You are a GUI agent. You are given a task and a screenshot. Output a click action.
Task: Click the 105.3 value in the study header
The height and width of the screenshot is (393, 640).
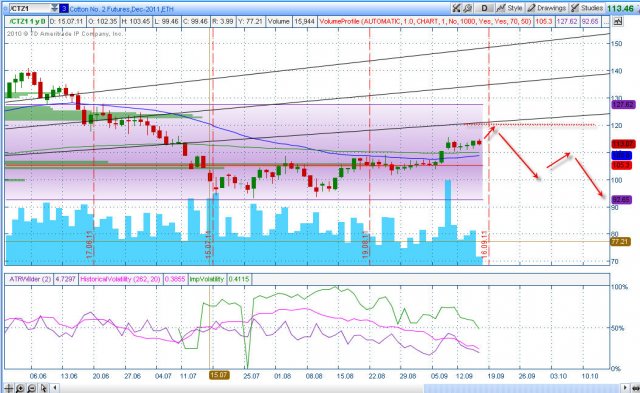click(x=544, y=21)
